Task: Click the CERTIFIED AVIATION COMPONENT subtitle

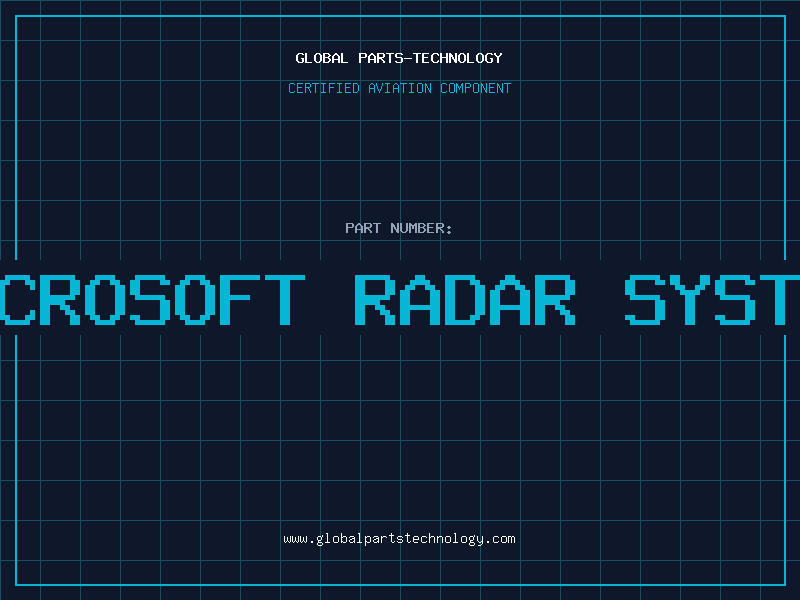Action: click(x=399, y=88)
